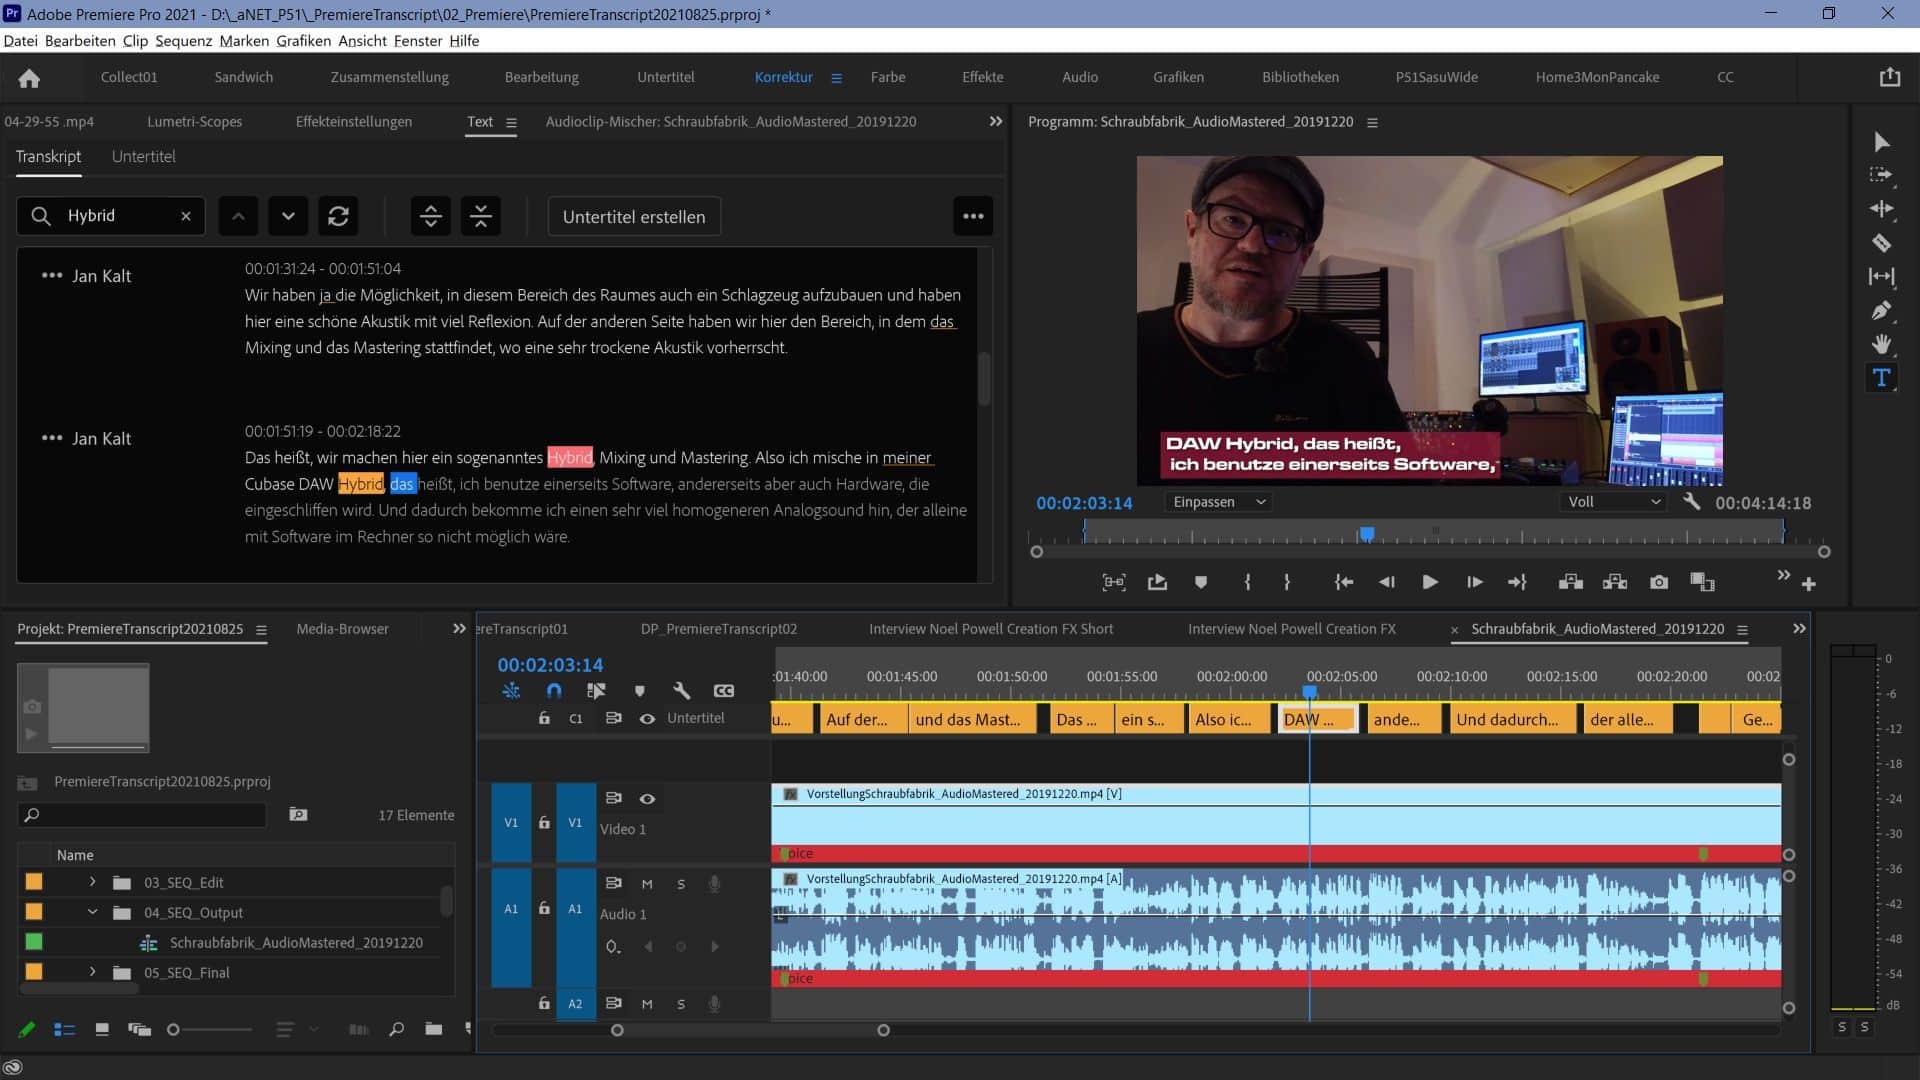Click Export Frame camera icon
This screenshot has height=1080, width=1920.
[1659, 582]
